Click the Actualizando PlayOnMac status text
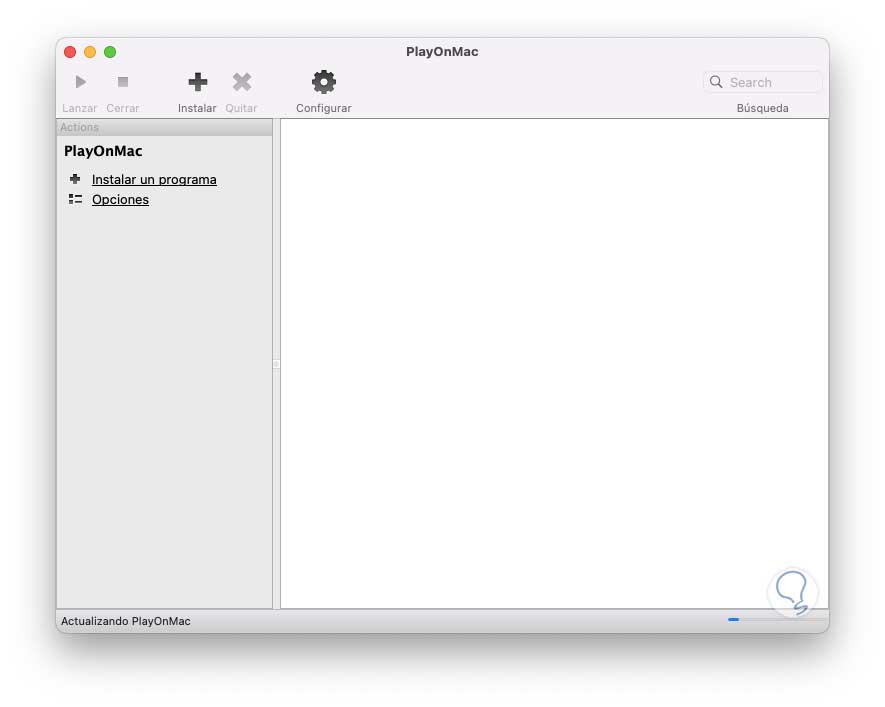This screenshot has width=885, height=707. [126, 621]
